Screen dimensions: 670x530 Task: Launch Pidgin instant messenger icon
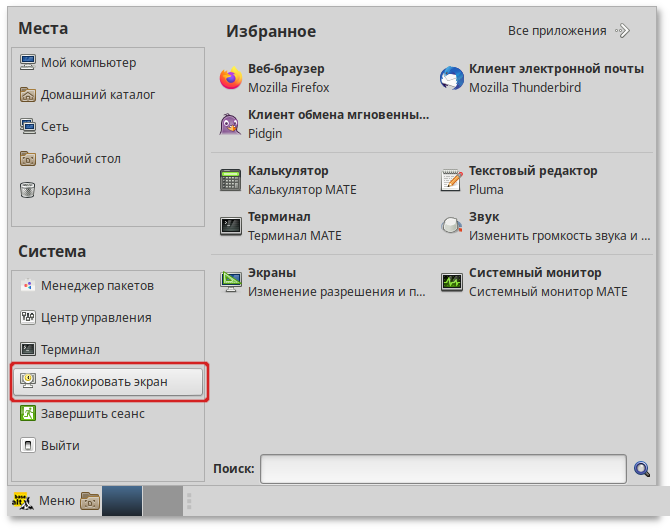pos(231,124)
